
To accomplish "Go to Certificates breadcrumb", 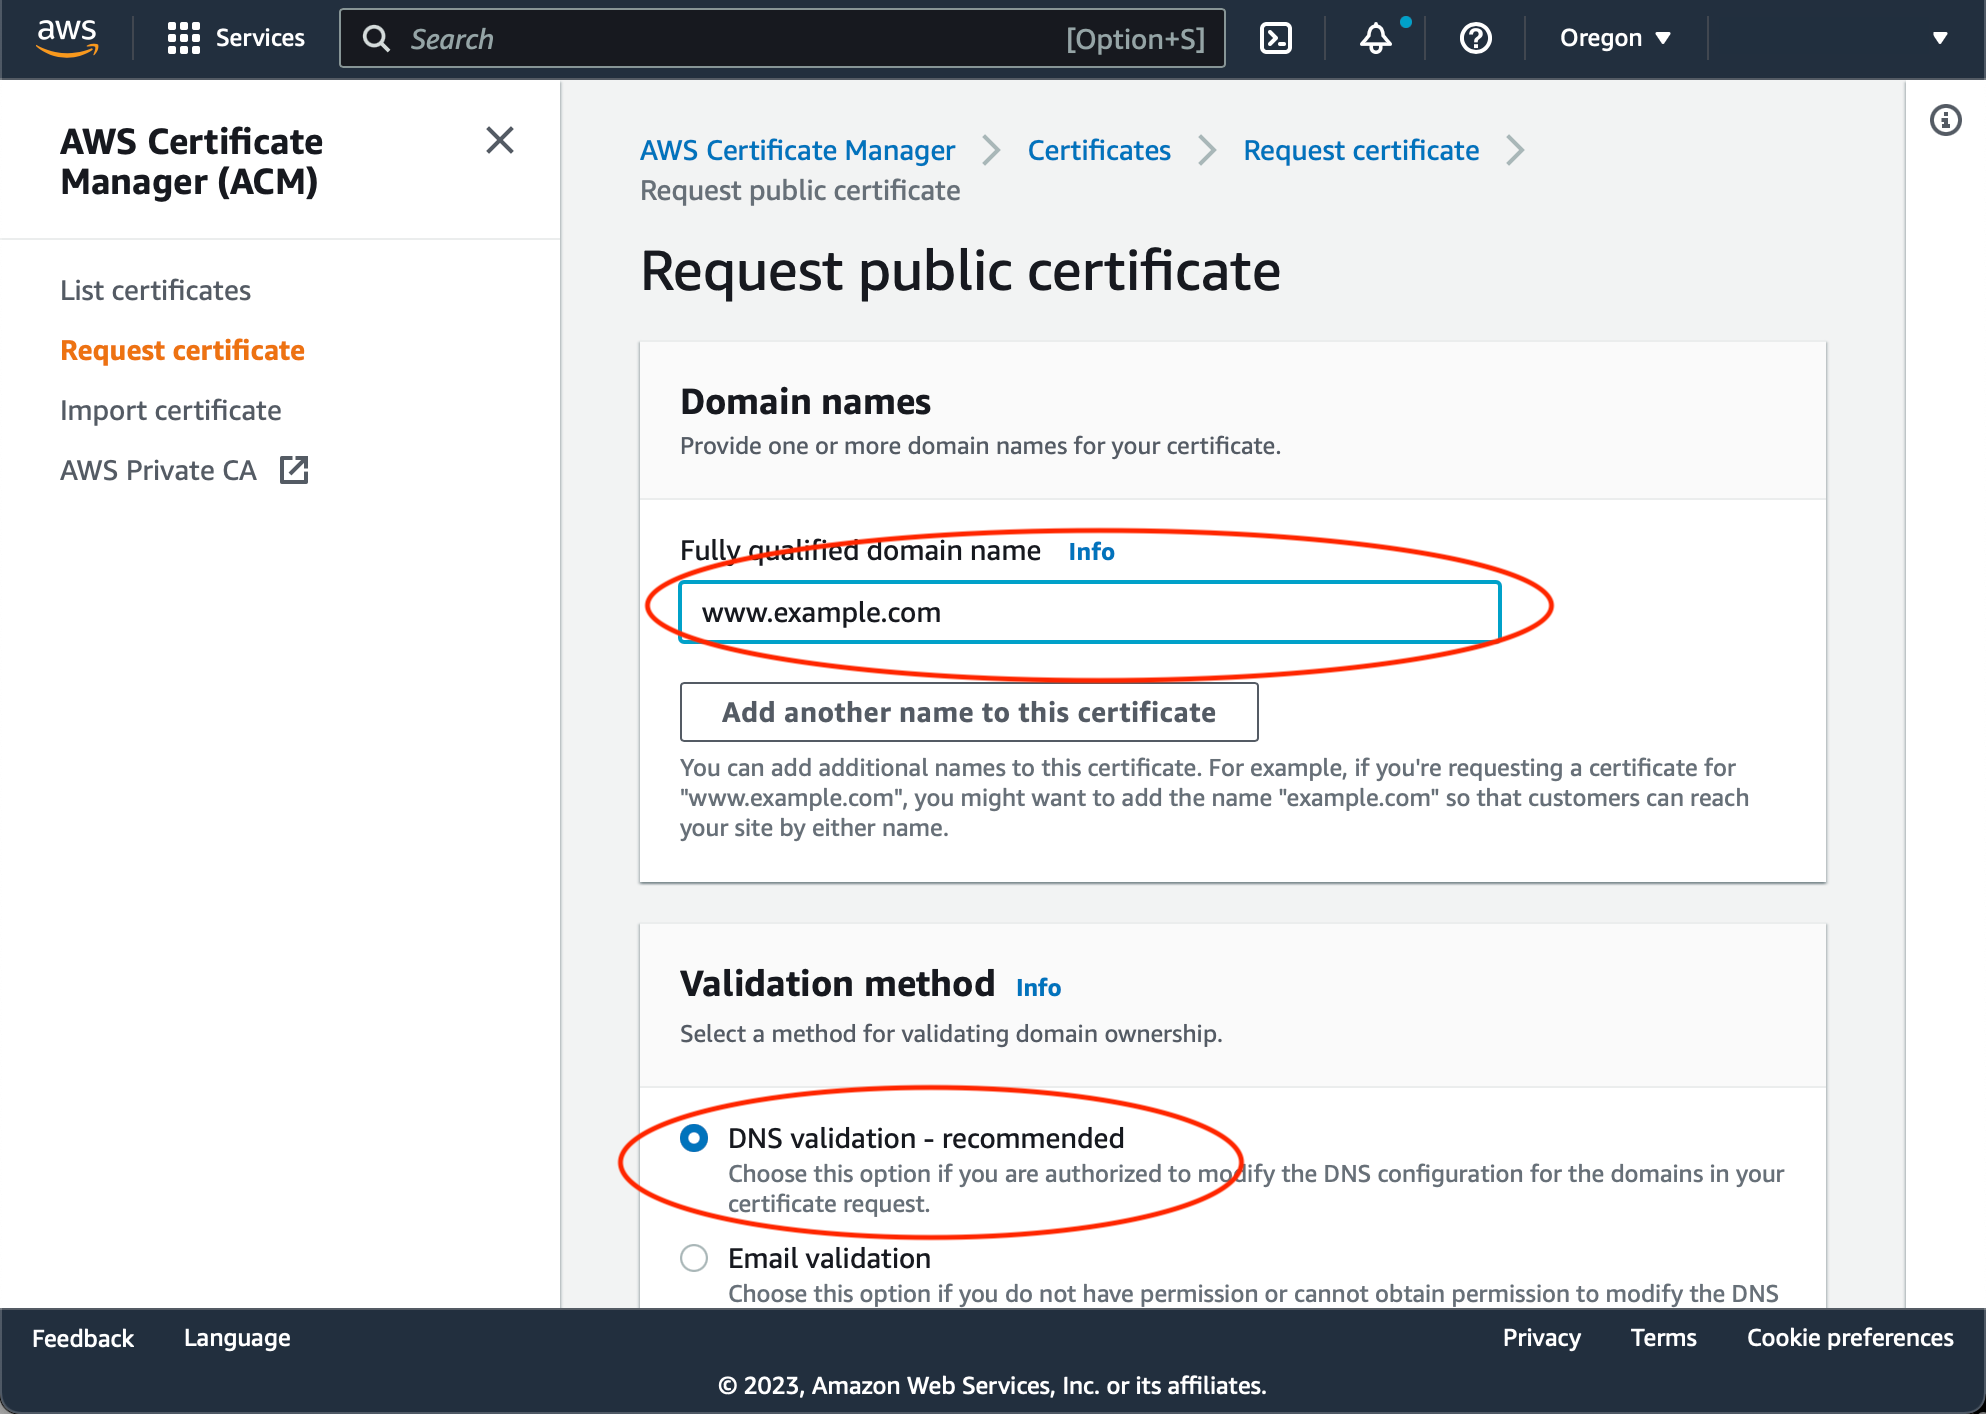I will 1099,150.
